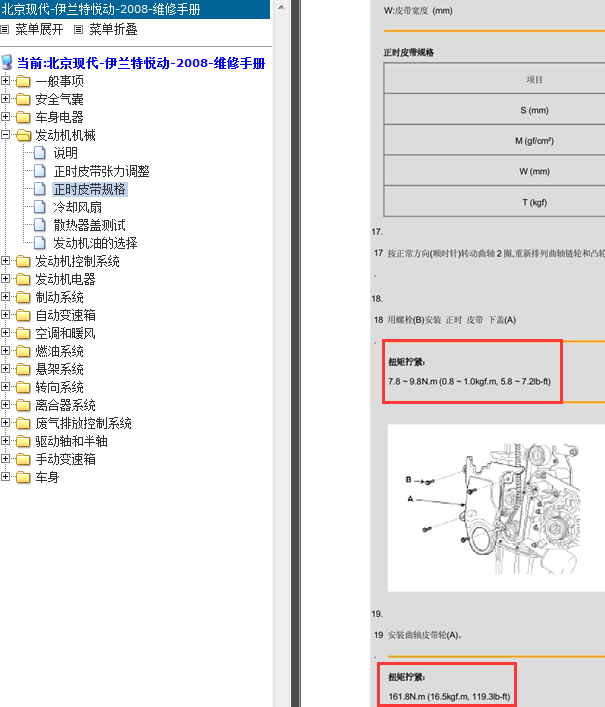Click the 菜单折叠 collapse-all button

click(113, 30)
